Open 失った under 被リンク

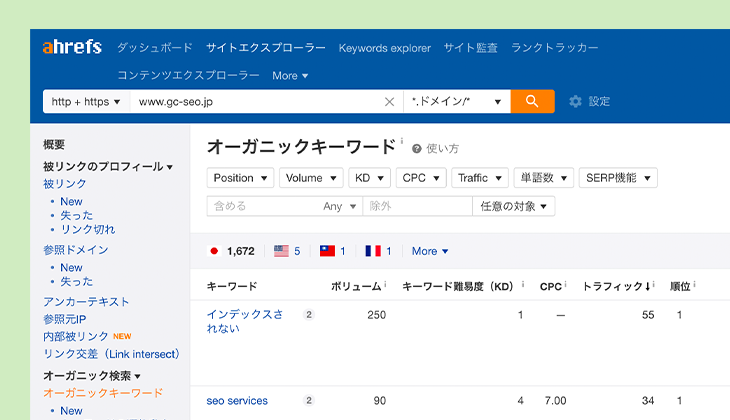[77, 216]
